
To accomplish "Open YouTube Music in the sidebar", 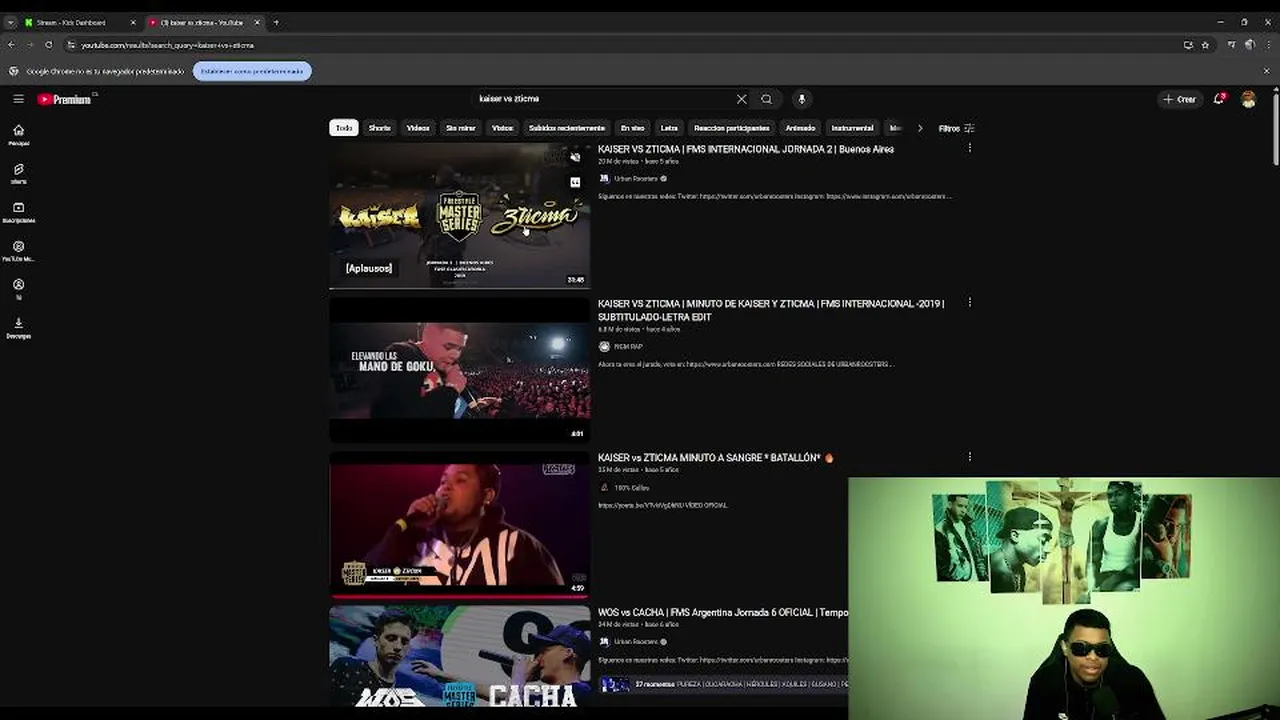I will point(18,251).
